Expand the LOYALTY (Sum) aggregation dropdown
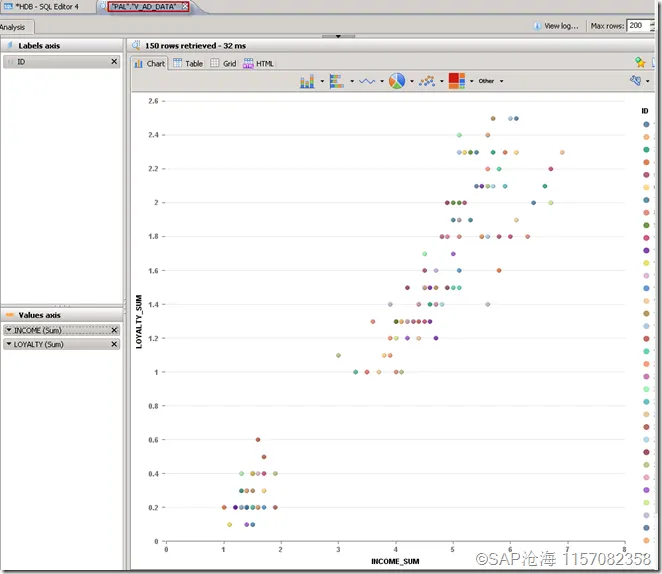The height and width of the screenshot is (574, 662). pos(9,344)
